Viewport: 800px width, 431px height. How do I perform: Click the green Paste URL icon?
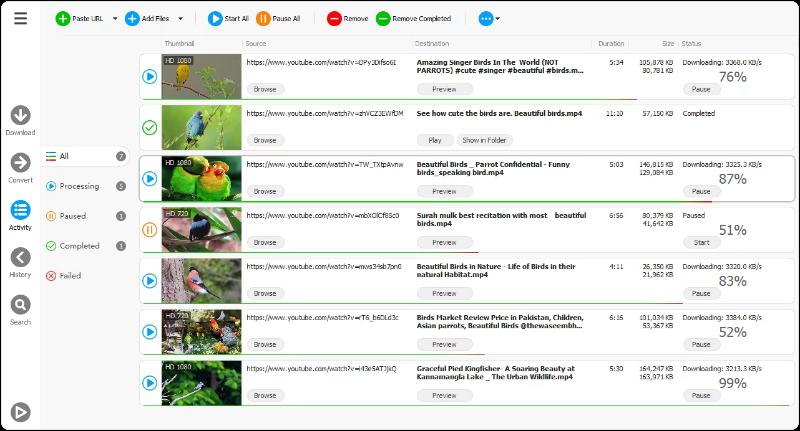(x=63, y=18)
